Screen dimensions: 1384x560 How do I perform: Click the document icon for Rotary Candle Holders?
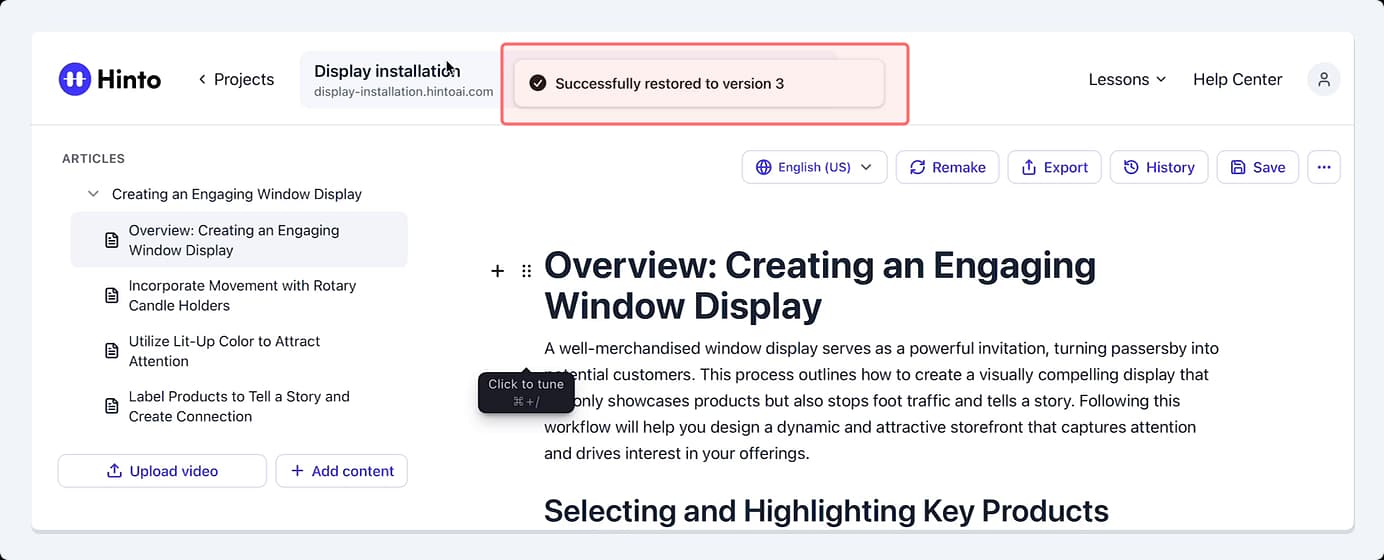(x=112, y=296)
